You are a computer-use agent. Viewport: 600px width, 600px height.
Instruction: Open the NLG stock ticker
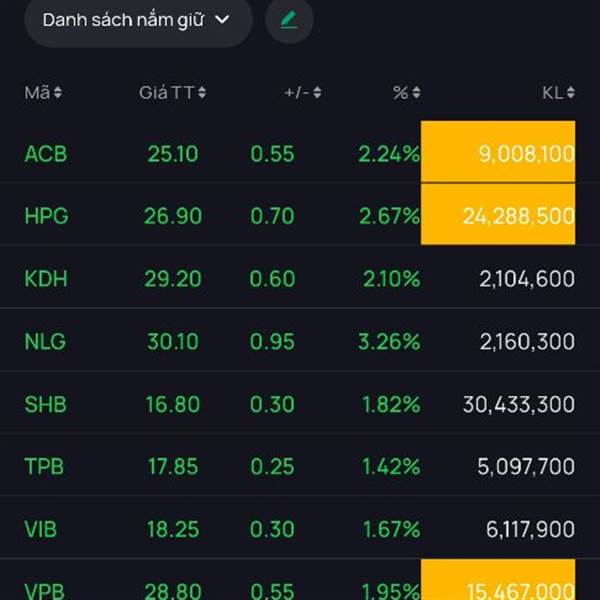46,342
